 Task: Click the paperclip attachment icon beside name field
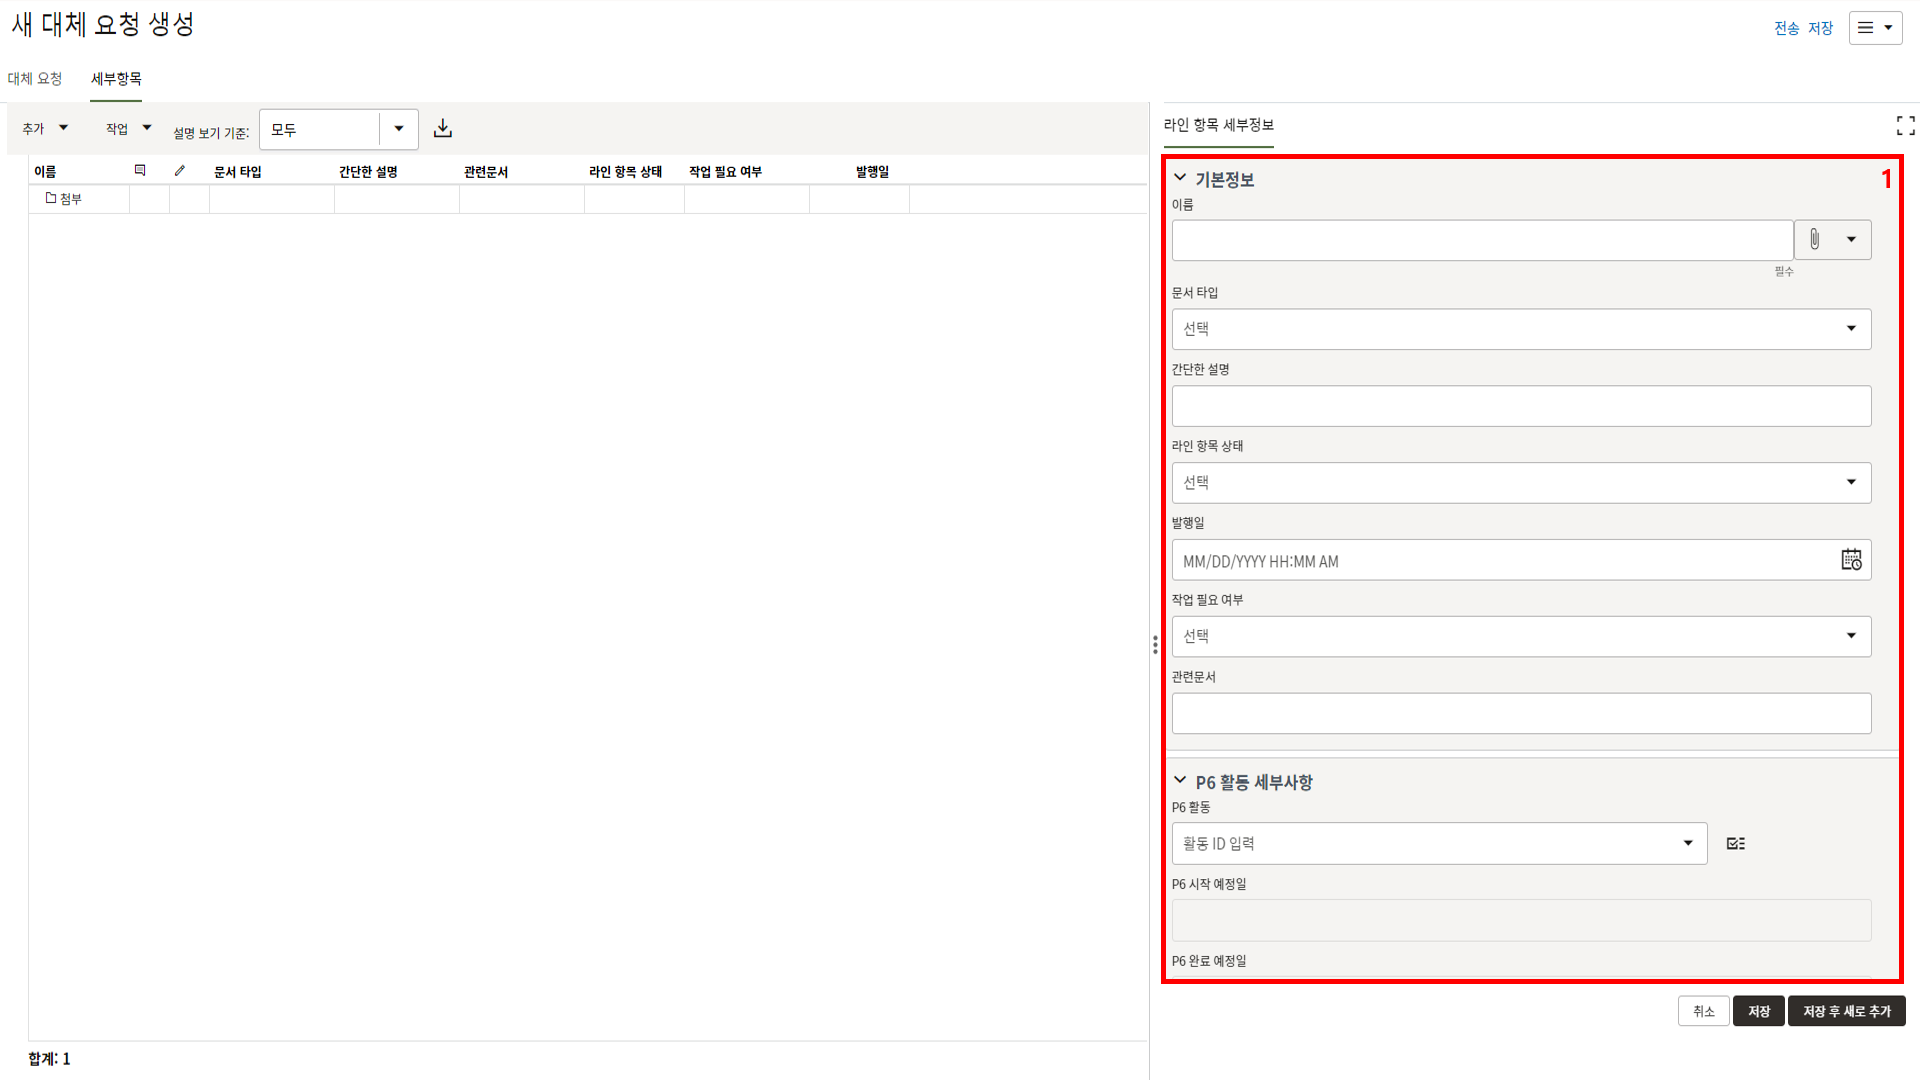(1815, 240)
